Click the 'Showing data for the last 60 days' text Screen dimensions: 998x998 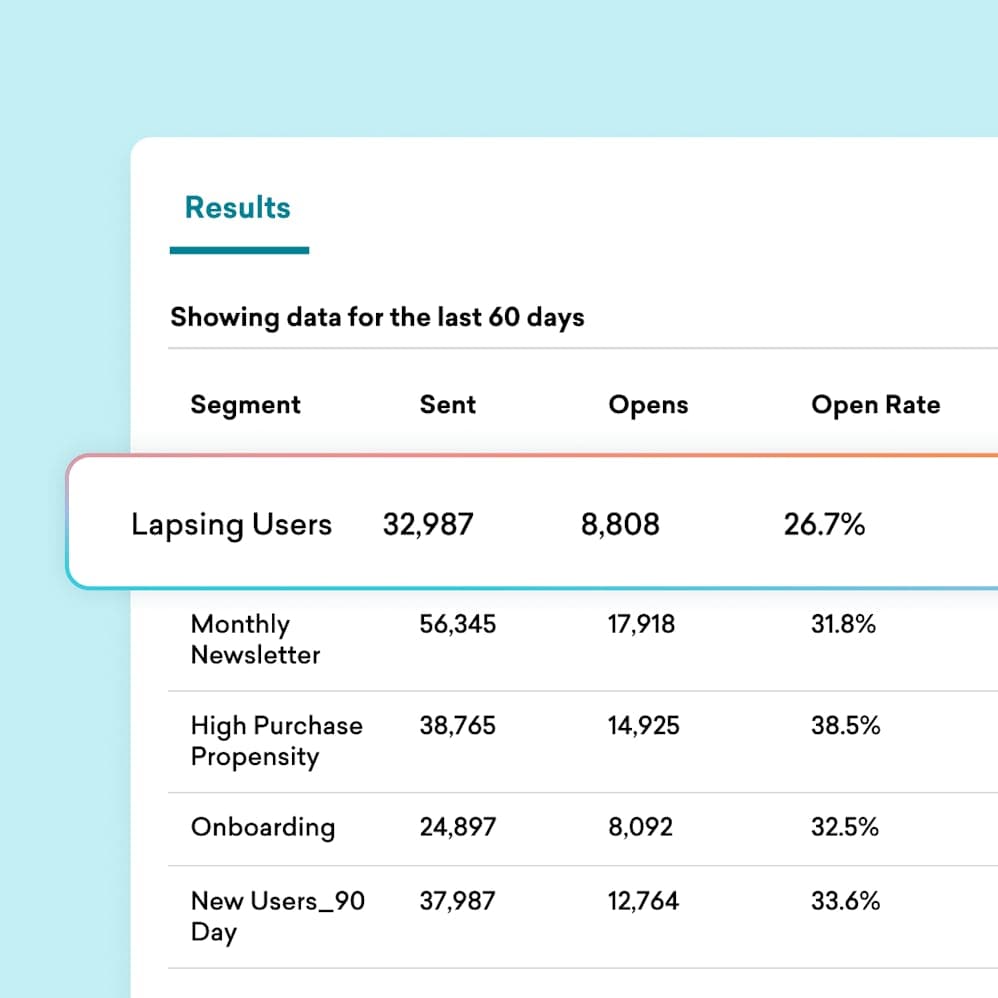pos(377,317)
